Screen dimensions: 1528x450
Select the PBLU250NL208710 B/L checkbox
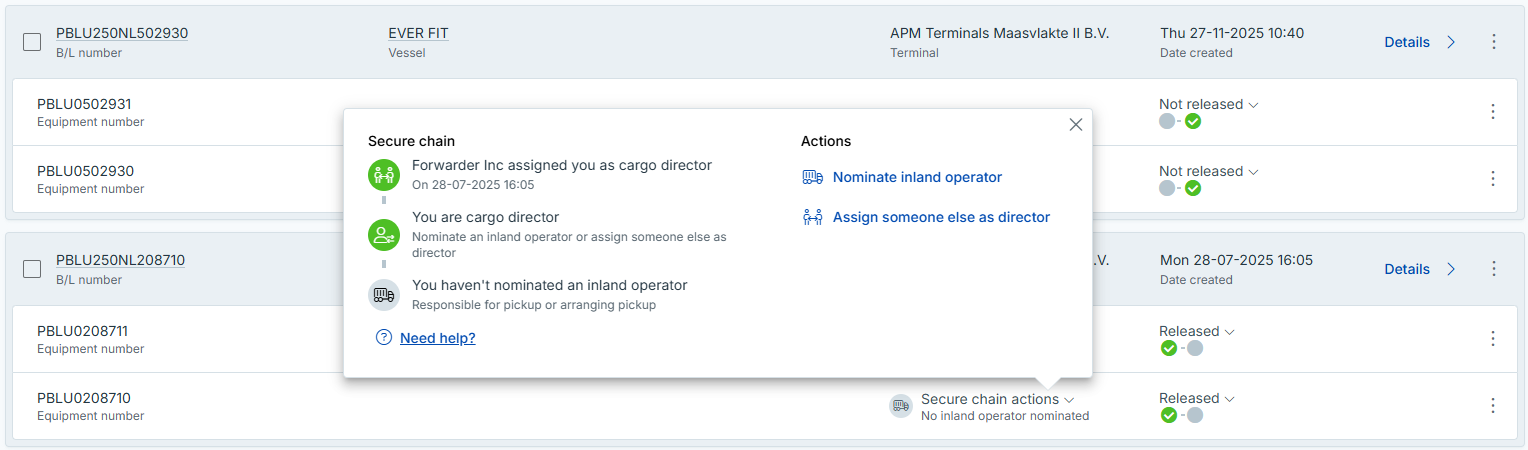32,269
